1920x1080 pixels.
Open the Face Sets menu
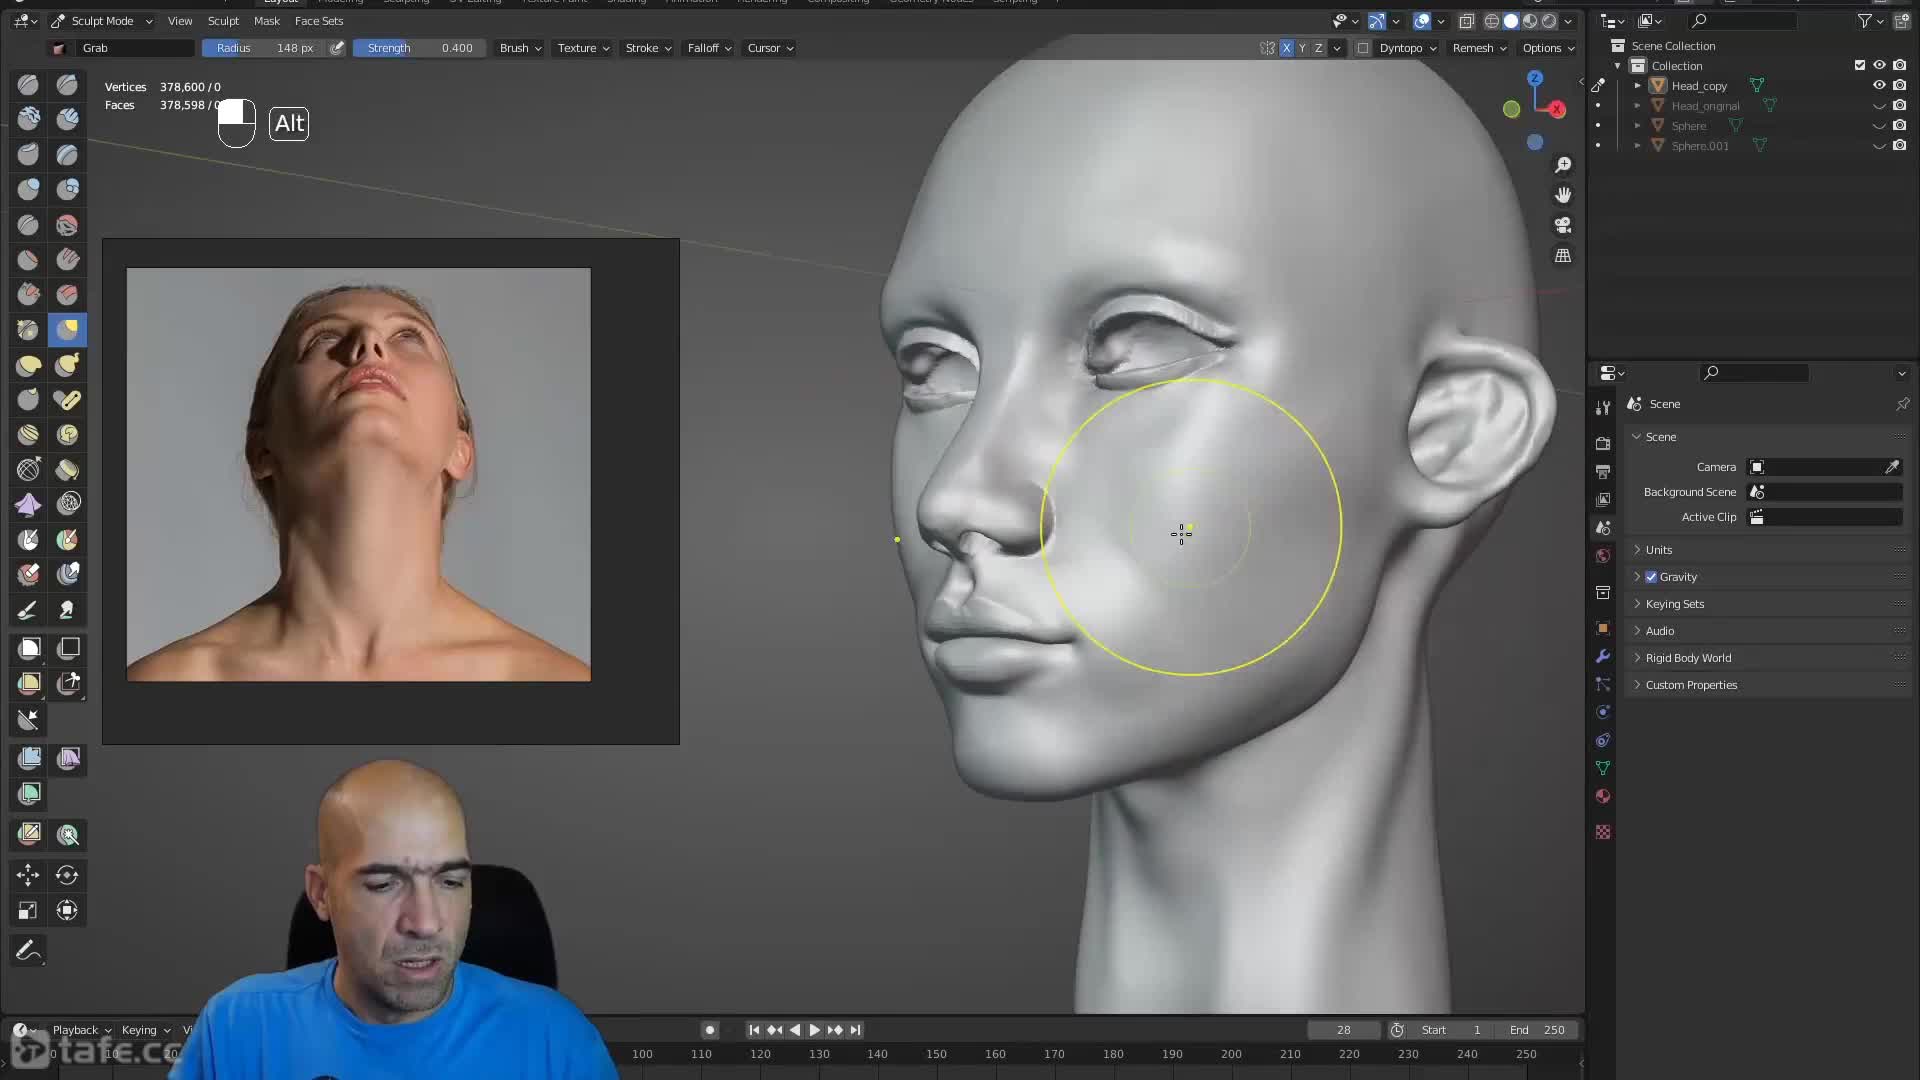pyautogui.click(x=319, y=21)
